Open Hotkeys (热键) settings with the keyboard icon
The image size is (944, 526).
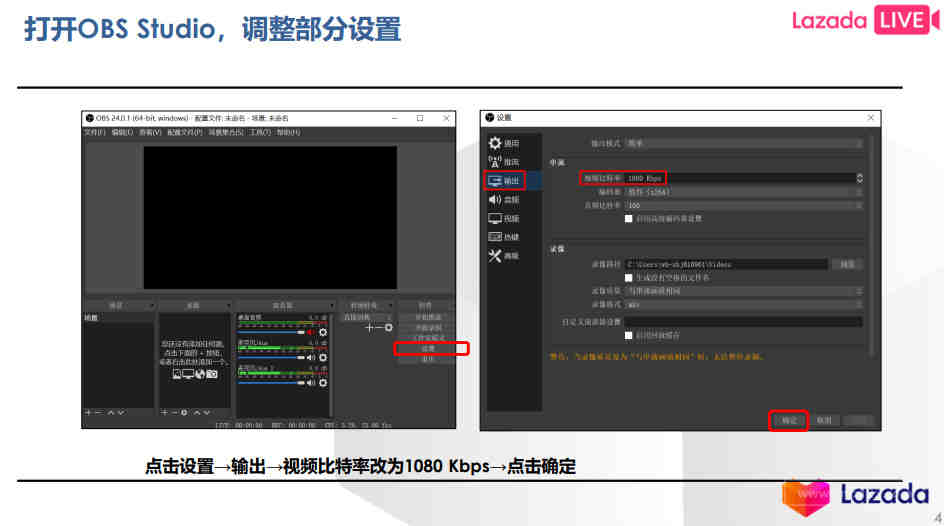504,237
